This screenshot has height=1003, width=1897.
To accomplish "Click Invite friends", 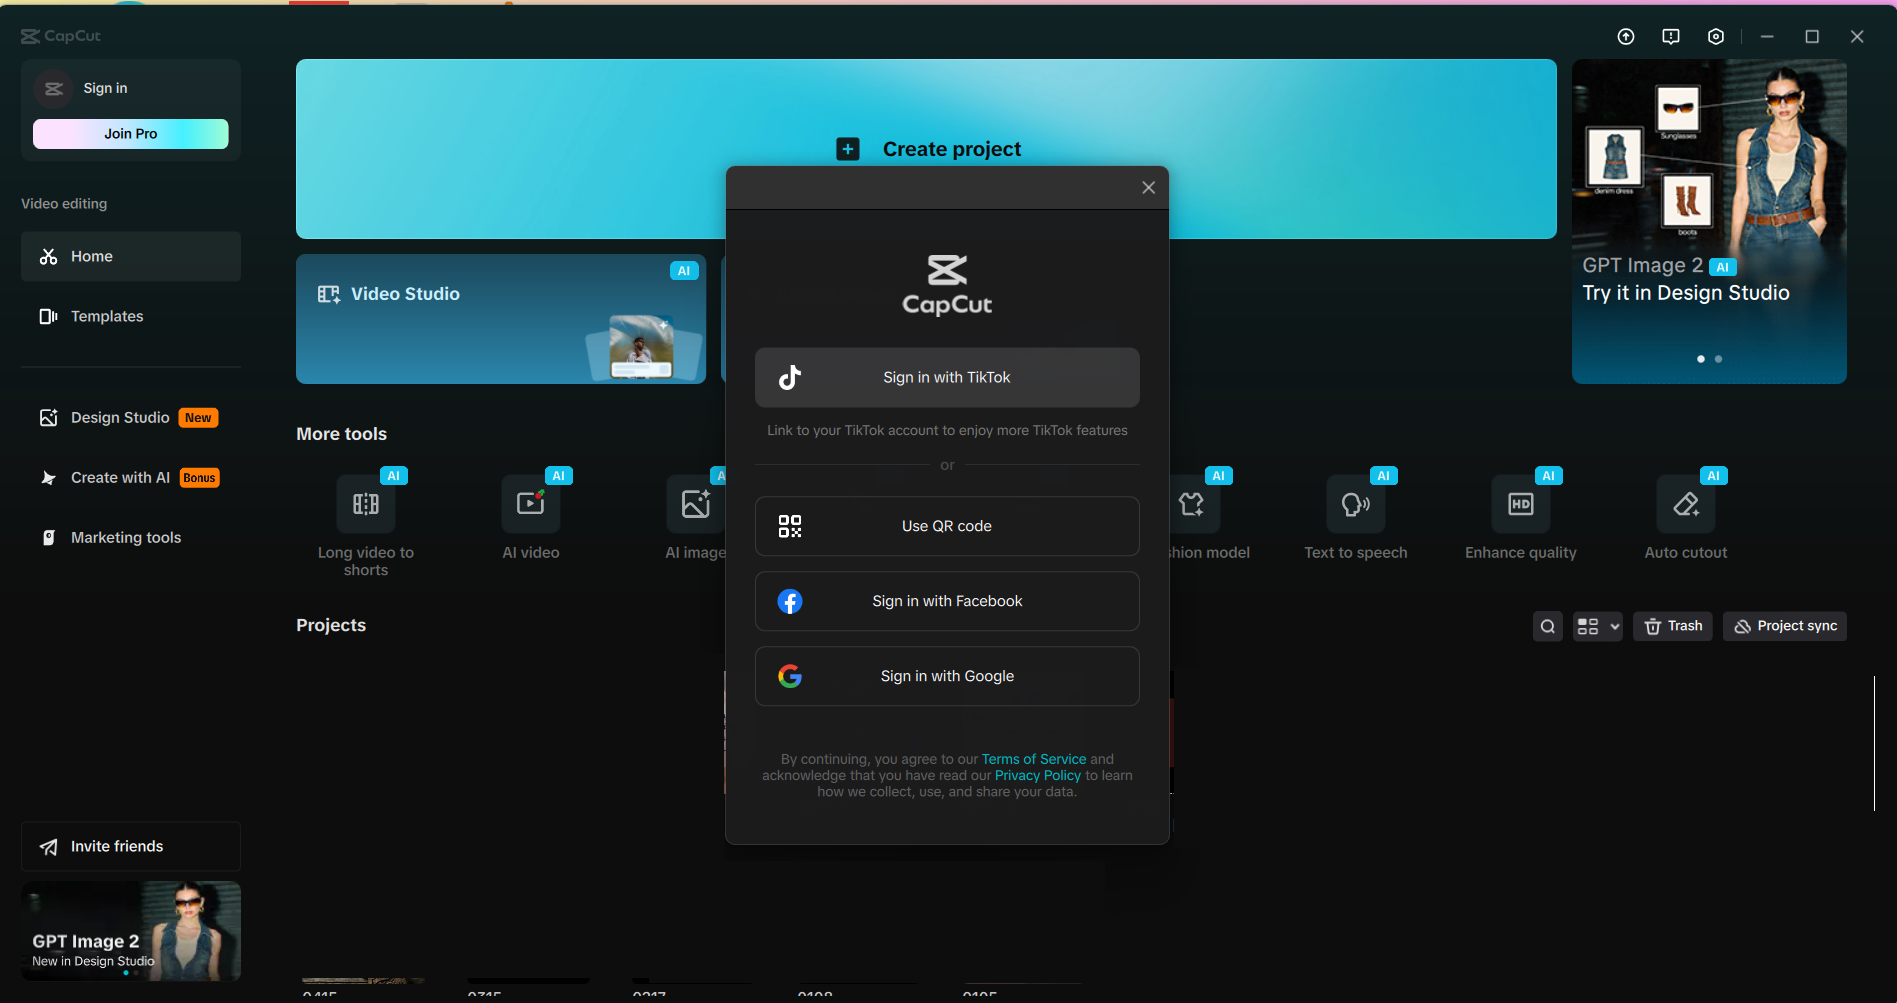I will [131, 847].
